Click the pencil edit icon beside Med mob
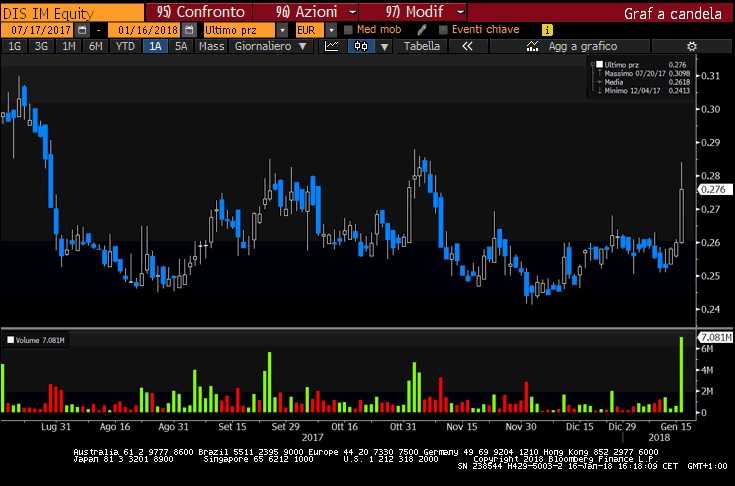 click(421, 30)
